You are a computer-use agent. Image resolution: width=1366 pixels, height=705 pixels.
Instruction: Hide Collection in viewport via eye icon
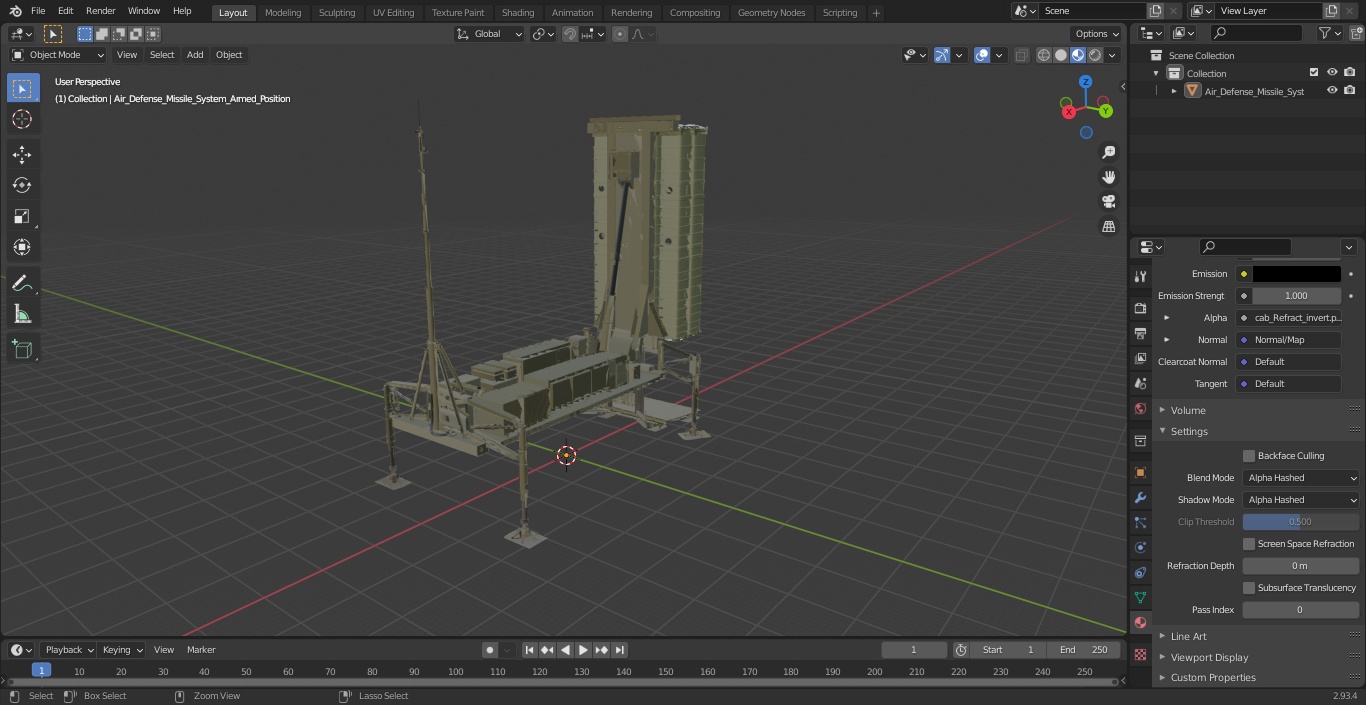point(1332,73)
